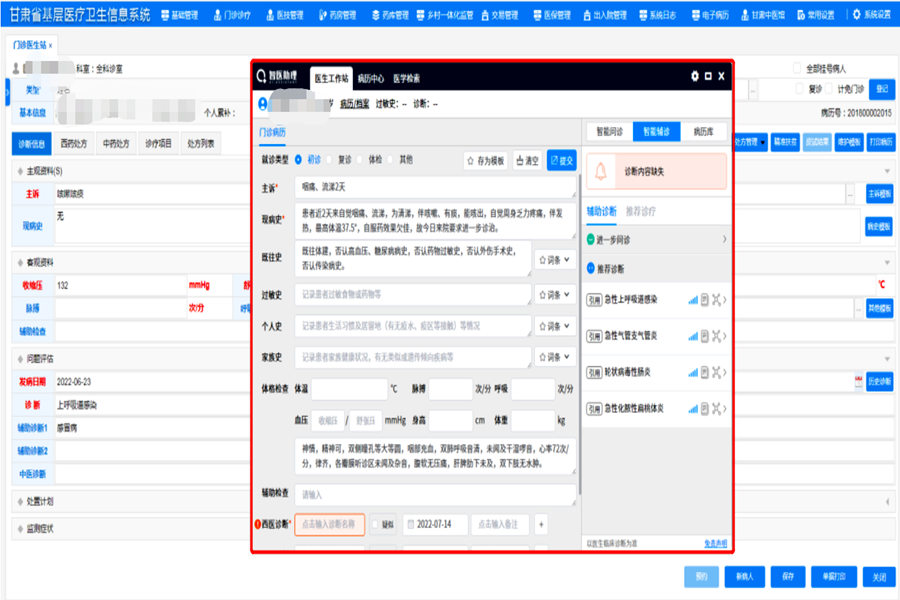
Task: Select the 复诊 visit type radio button
Action: click(333, 159)
